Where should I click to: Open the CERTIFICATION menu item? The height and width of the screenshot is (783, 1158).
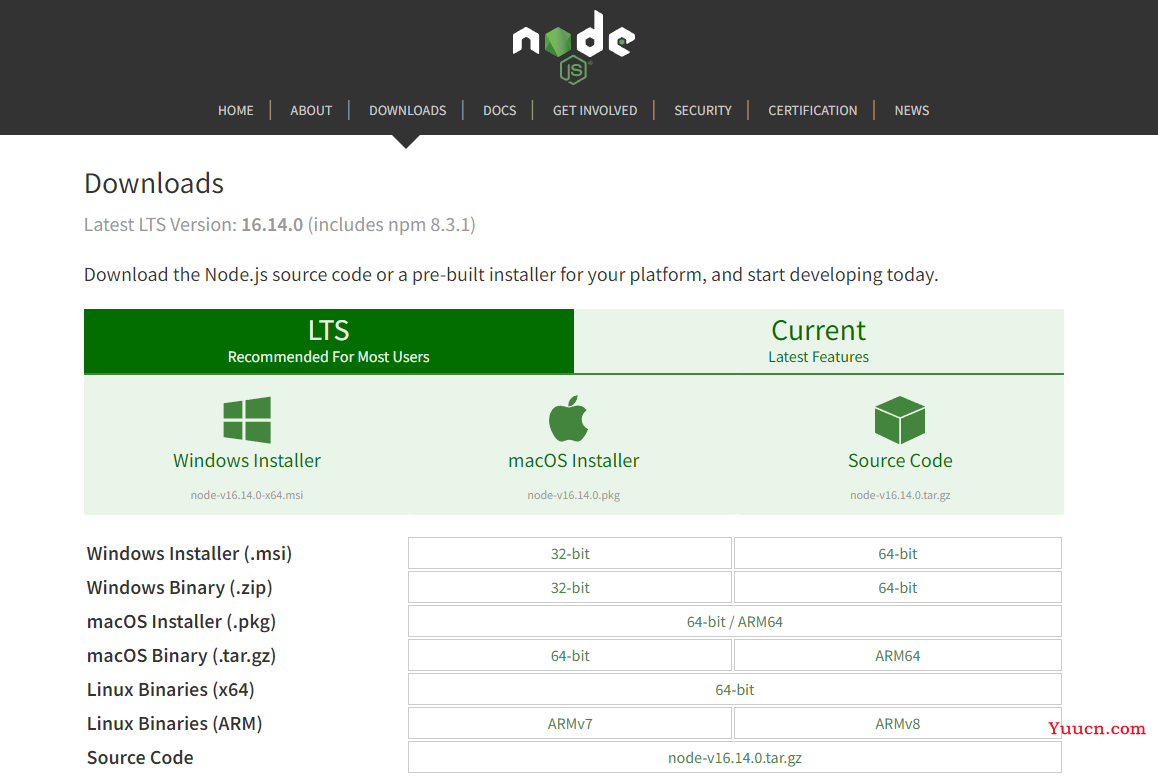pos(812,110)
